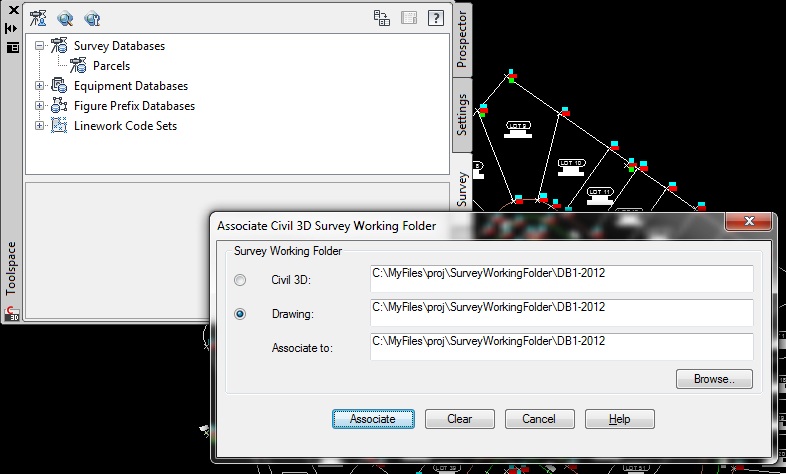Expand the Equipment Databases node
Screen dimensions: 786x474
point(40,86)
